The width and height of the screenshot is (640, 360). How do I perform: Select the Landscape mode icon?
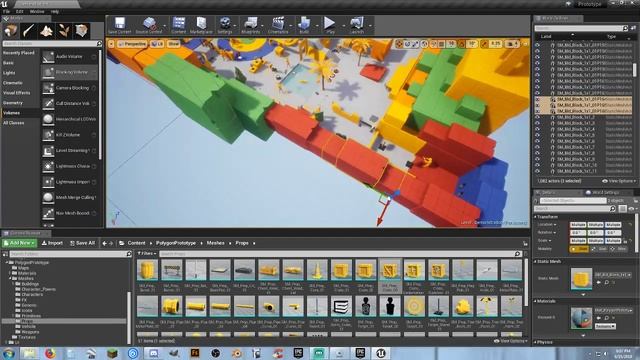point(46,31)
